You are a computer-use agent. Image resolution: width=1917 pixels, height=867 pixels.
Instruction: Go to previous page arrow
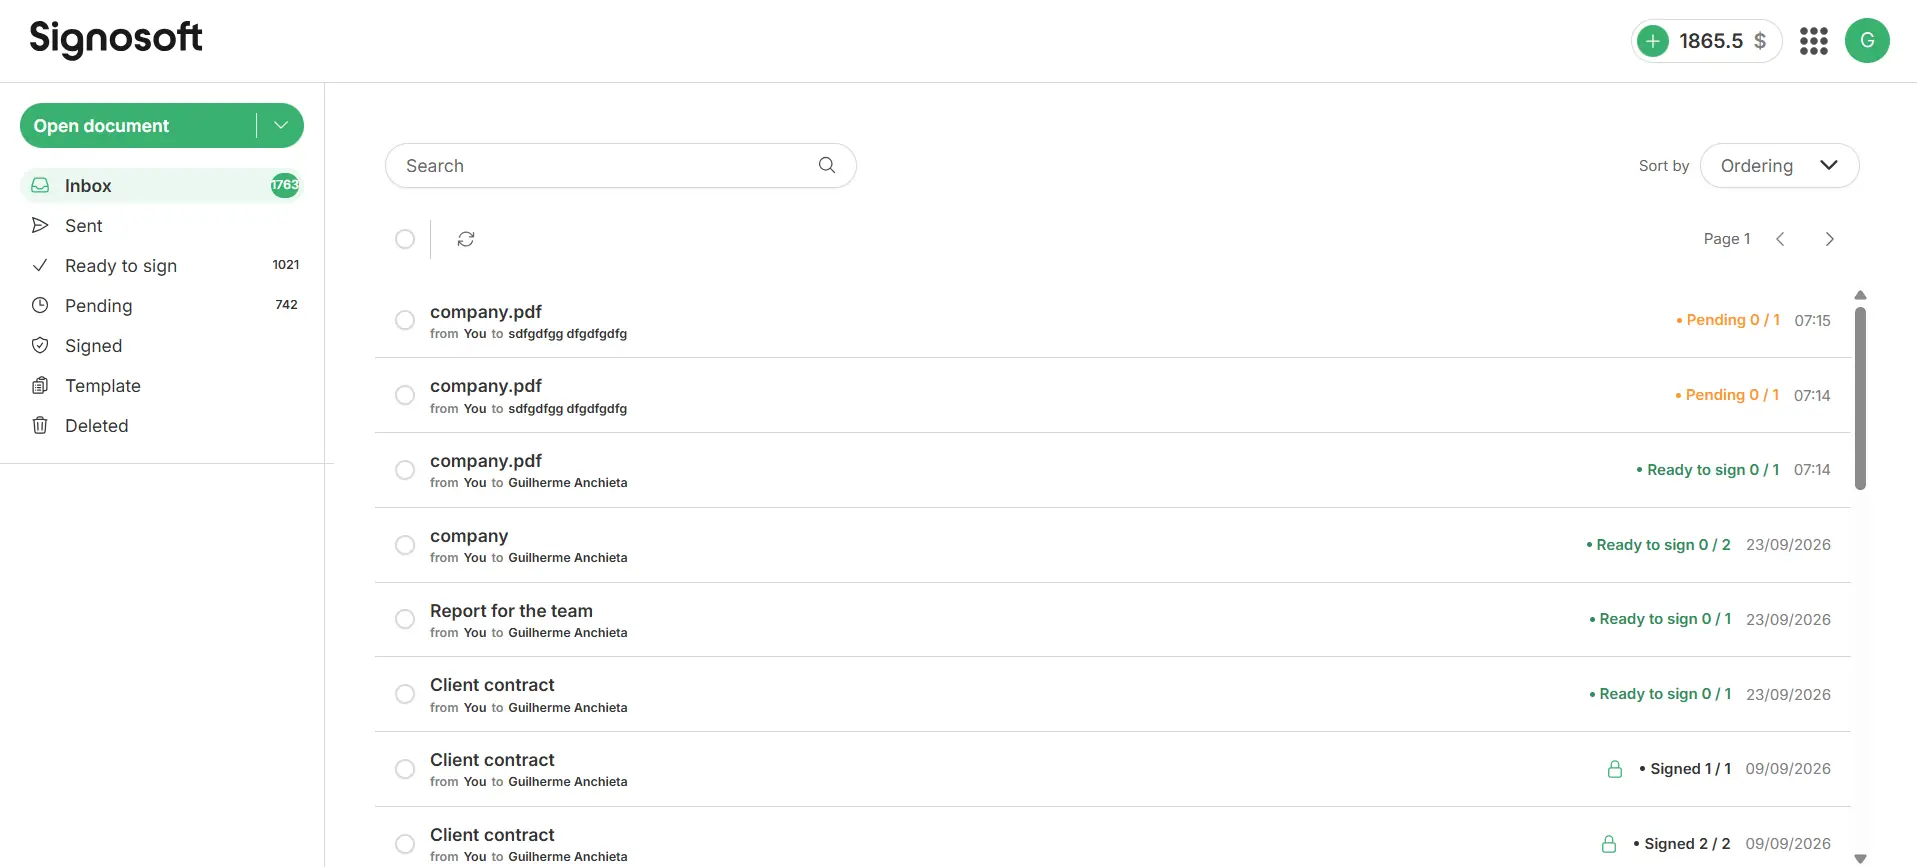(x=1780, y=239)
